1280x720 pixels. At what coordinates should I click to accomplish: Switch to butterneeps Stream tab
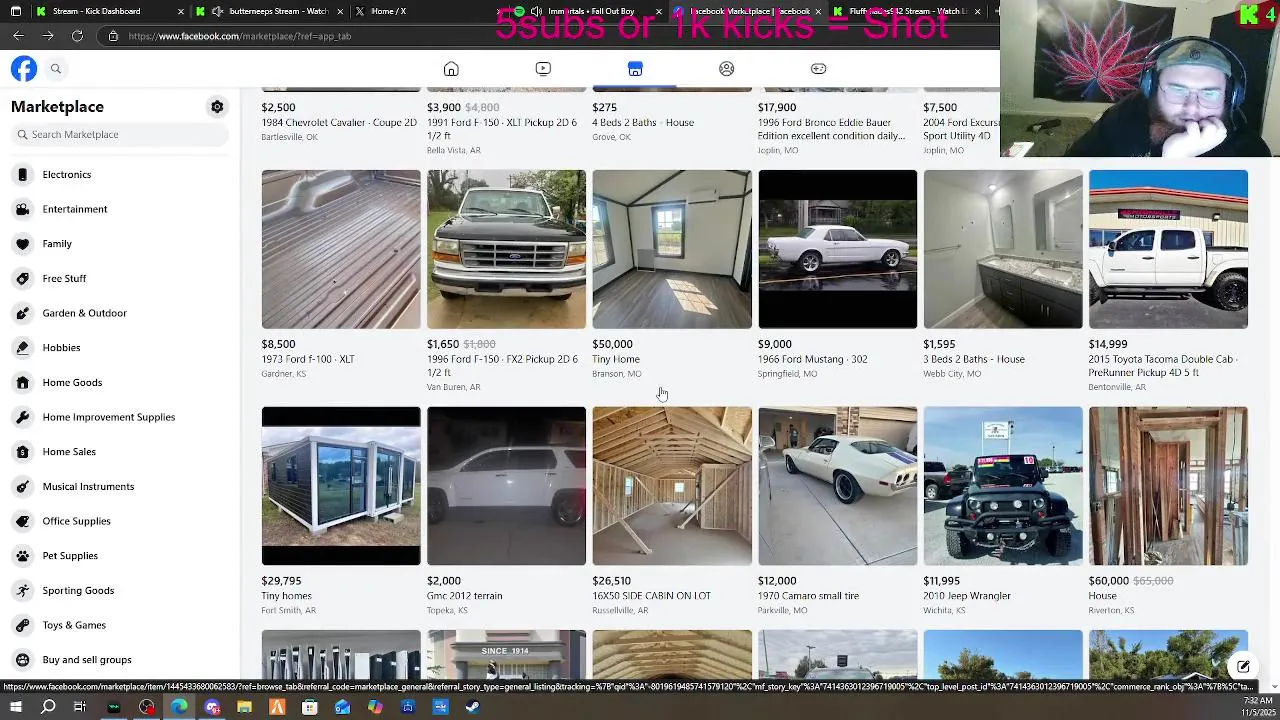269,11
